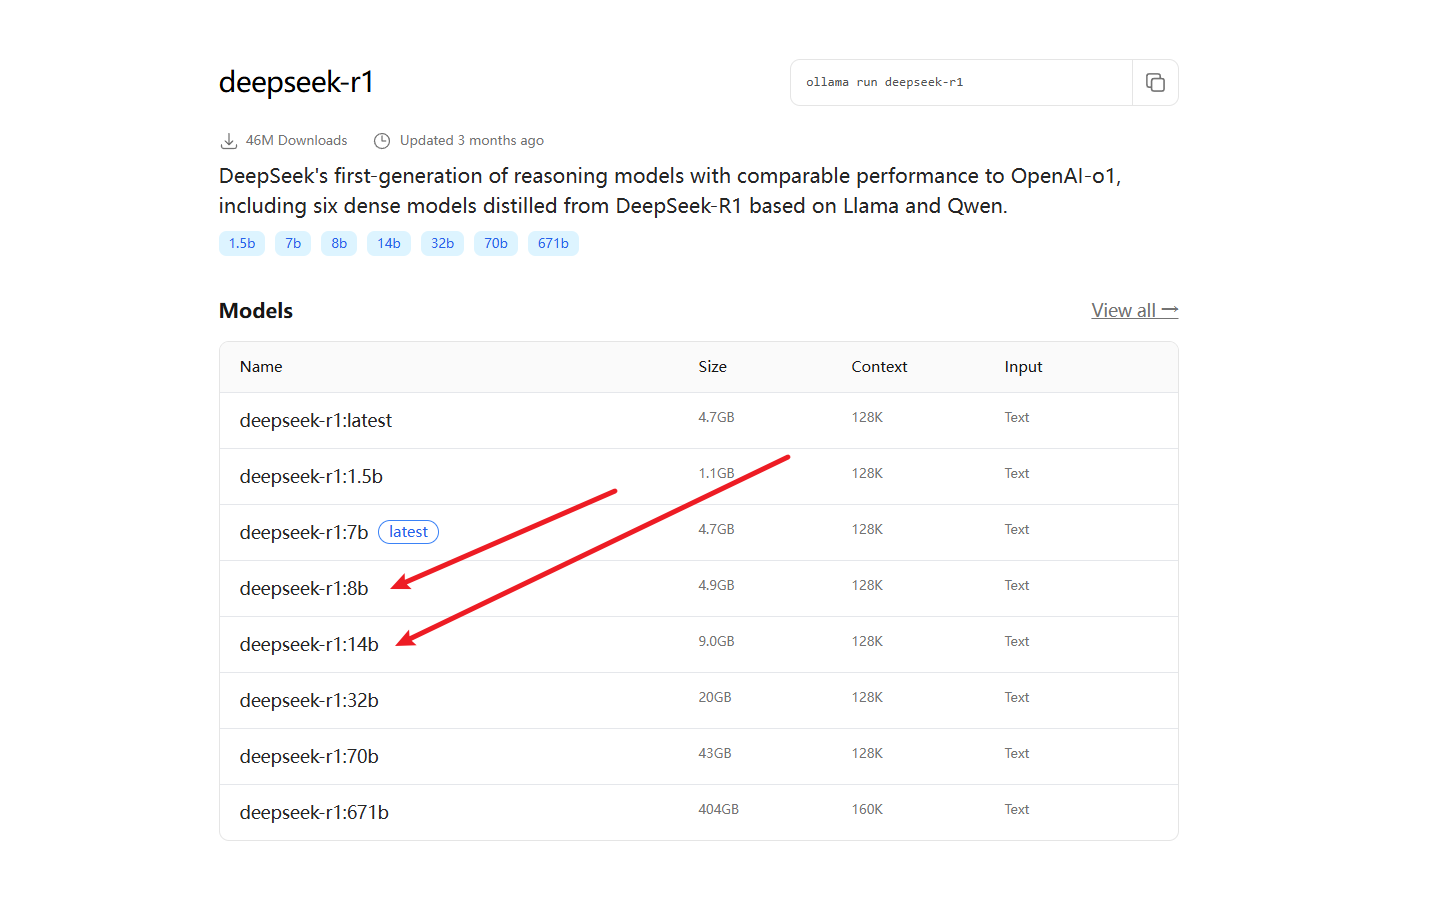
Task: Select the 671b tag
Action: [x=553, y=243]
